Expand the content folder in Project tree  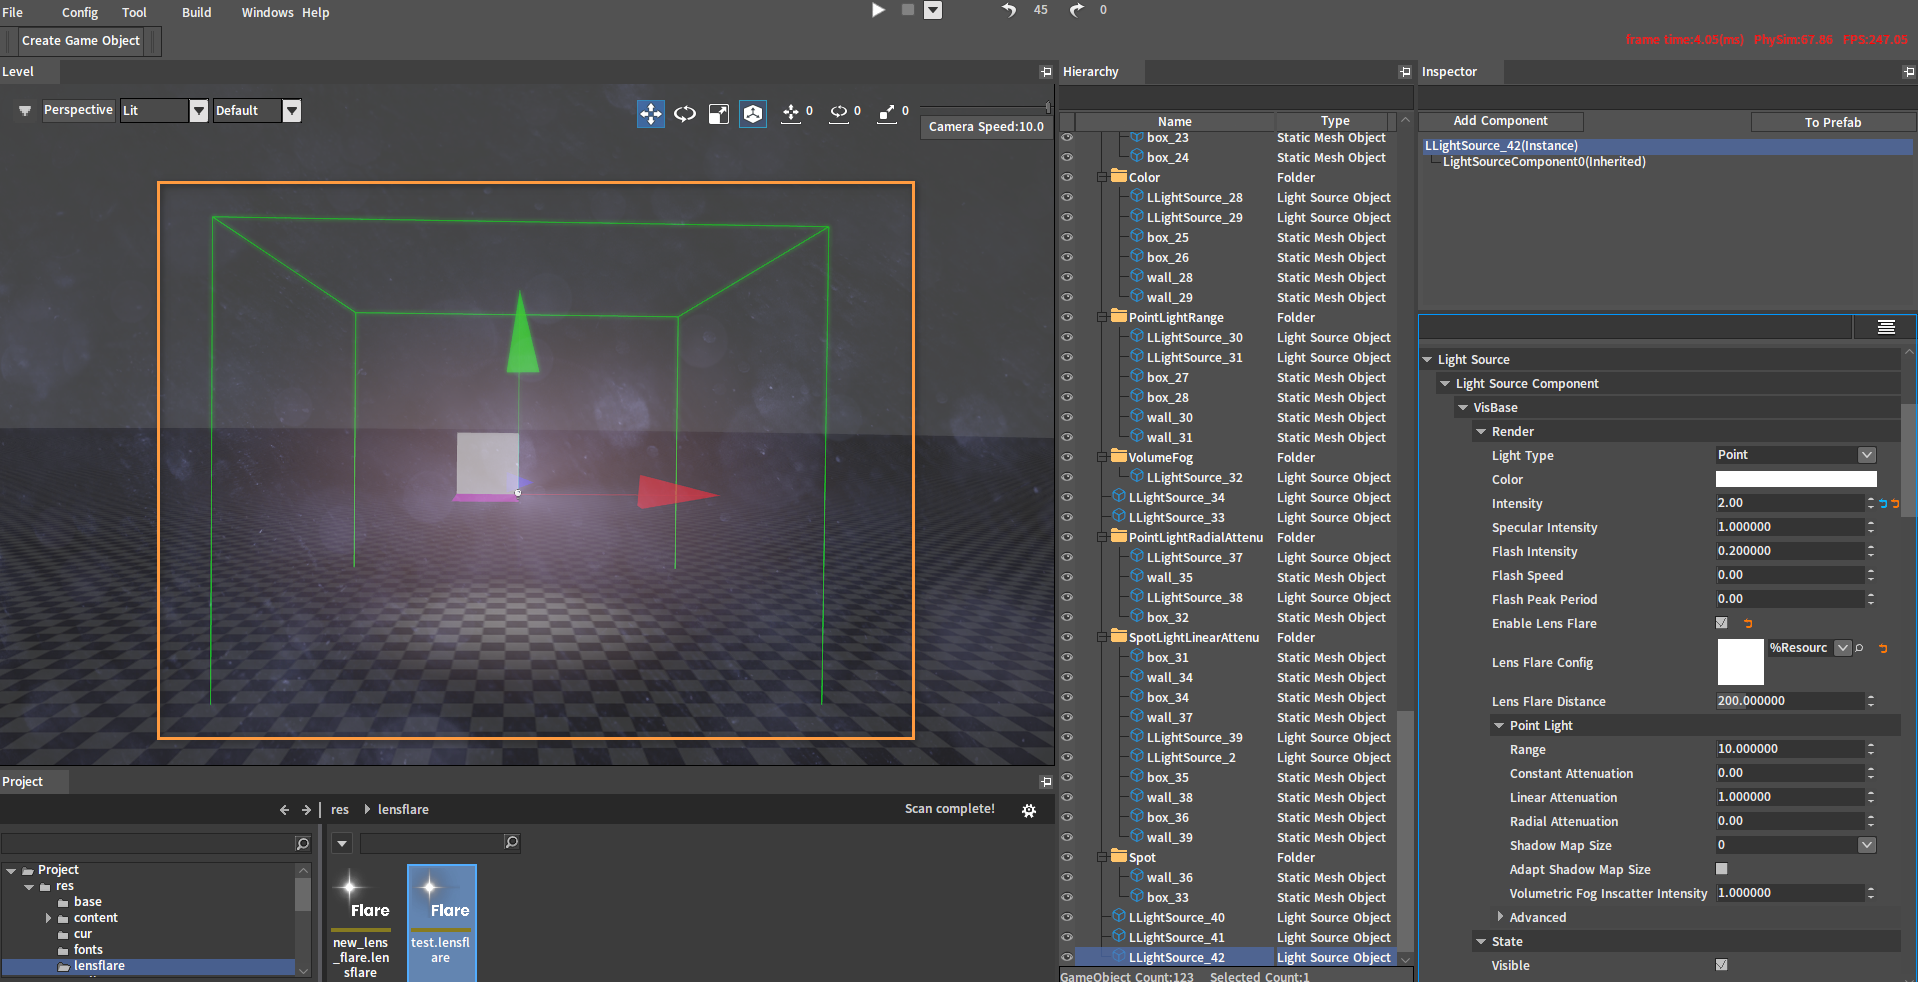(x=48, y=918)
